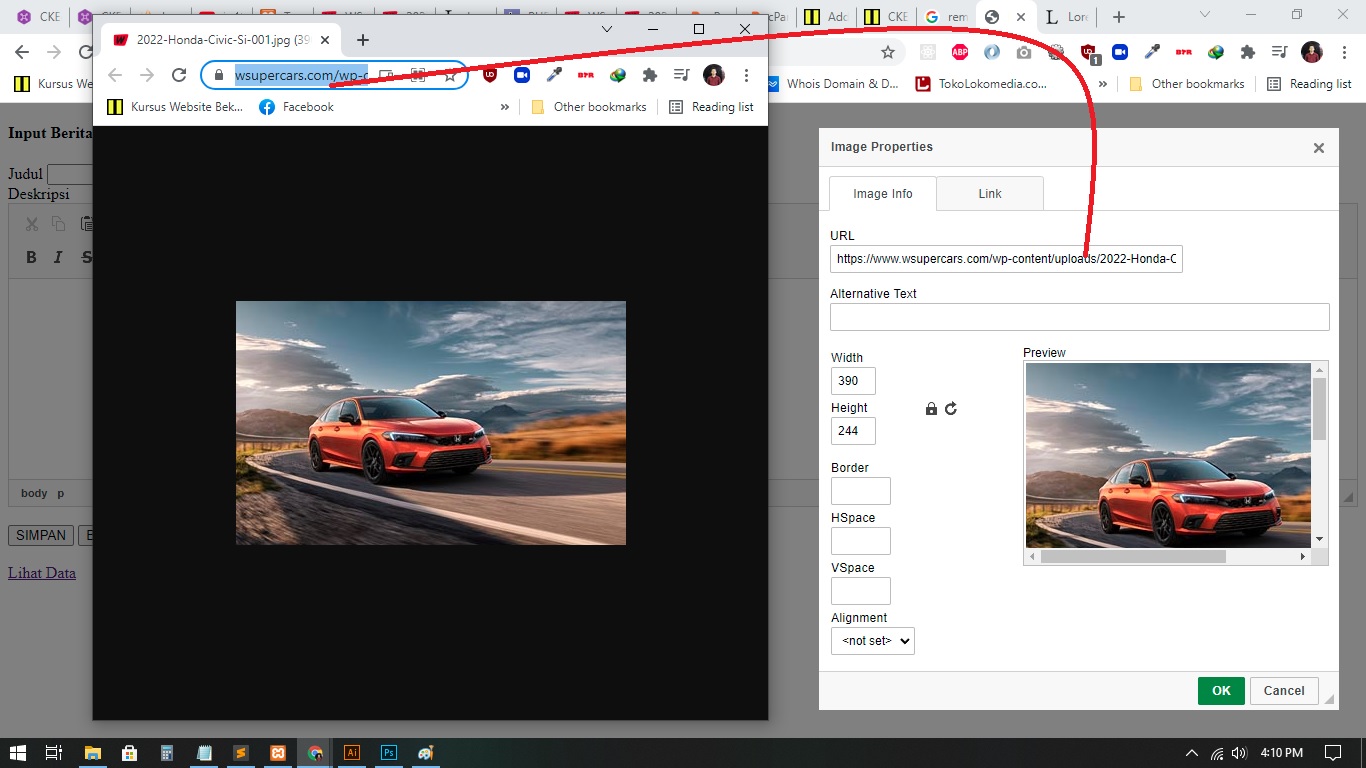Screen dimensions: 1366x768
Task: Click the reset size icon beside Height
Action: (951, 409)
